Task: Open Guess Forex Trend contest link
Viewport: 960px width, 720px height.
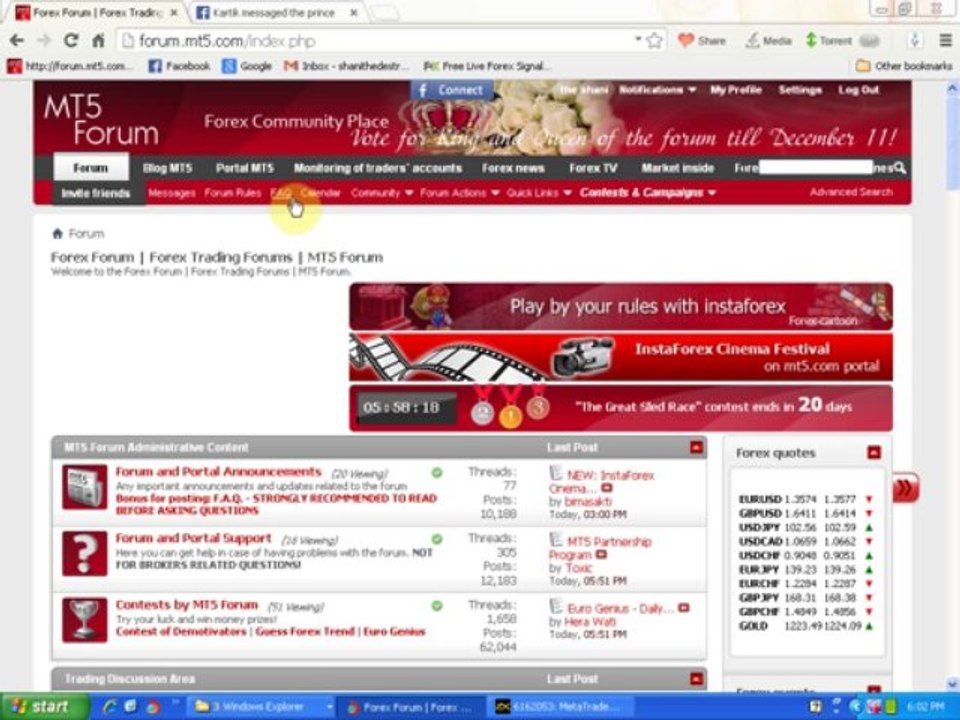Action: coord(305,631)
